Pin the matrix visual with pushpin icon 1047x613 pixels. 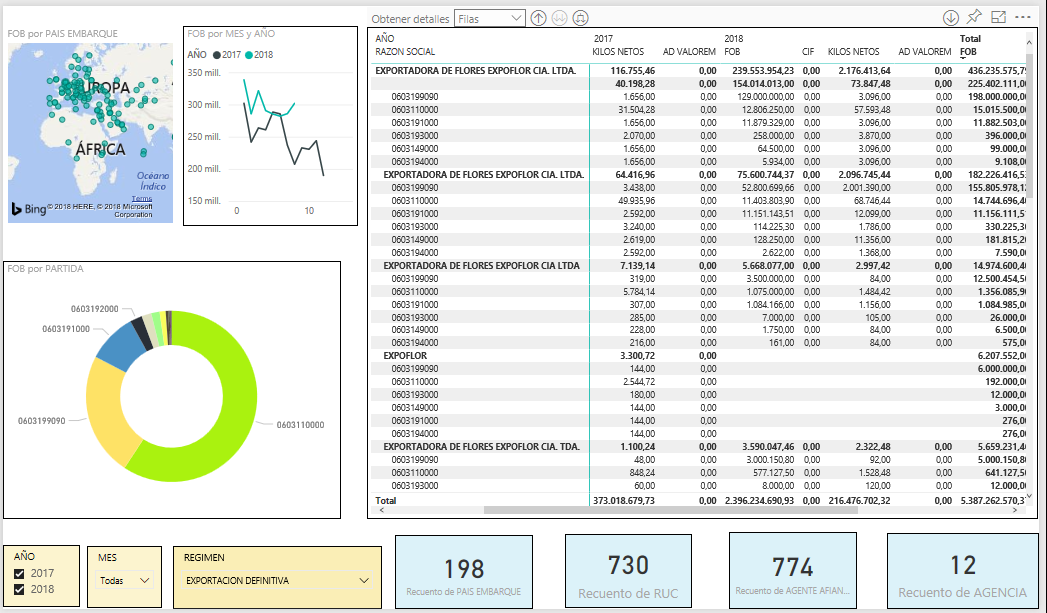(974, 17)
